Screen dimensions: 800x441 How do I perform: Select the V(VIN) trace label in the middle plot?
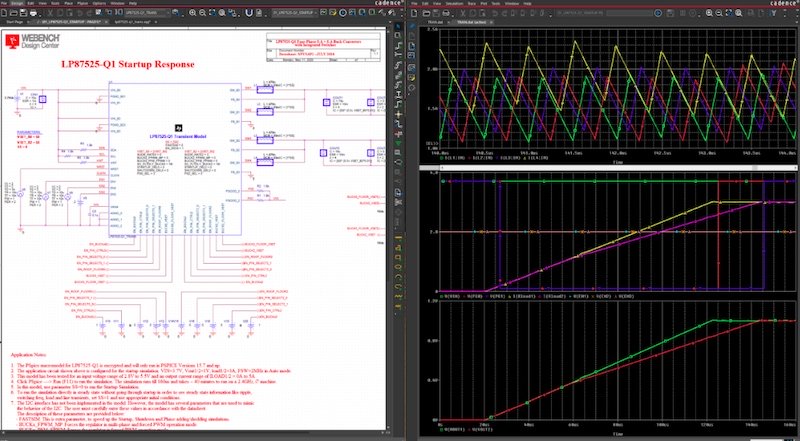click(x=452, y=297)
